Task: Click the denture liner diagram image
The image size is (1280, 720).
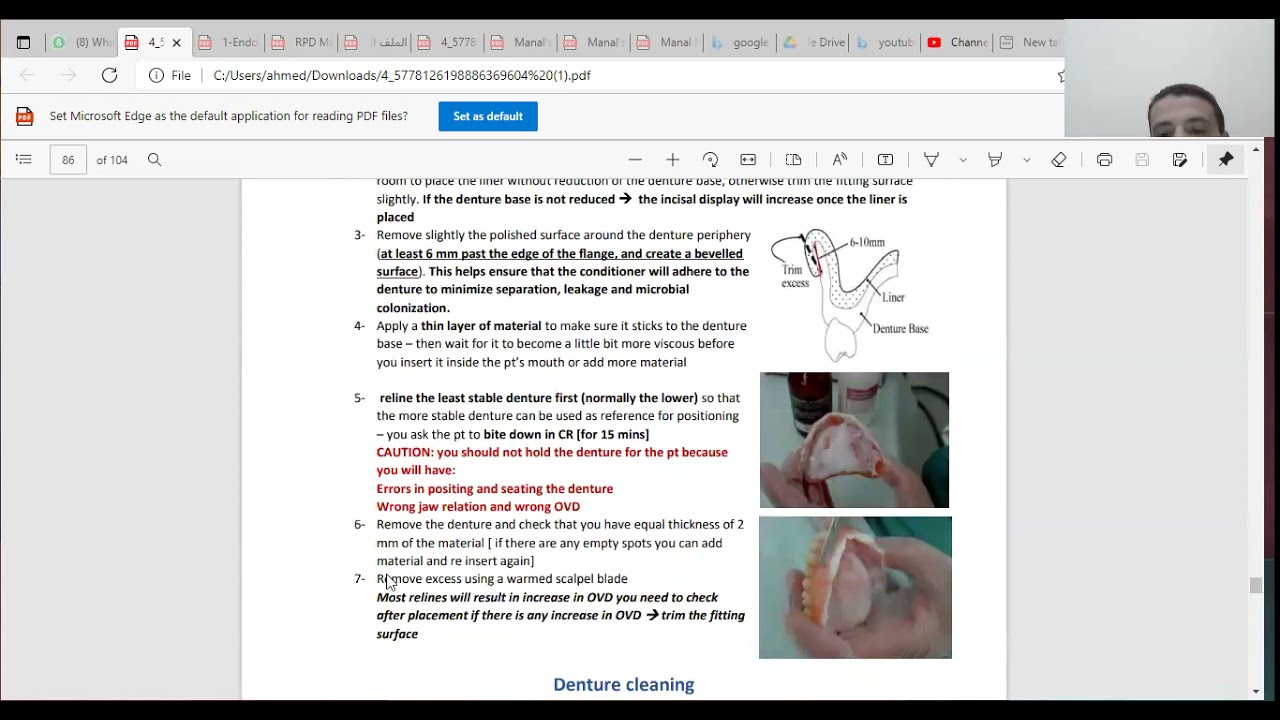Action: pos(850,294)
